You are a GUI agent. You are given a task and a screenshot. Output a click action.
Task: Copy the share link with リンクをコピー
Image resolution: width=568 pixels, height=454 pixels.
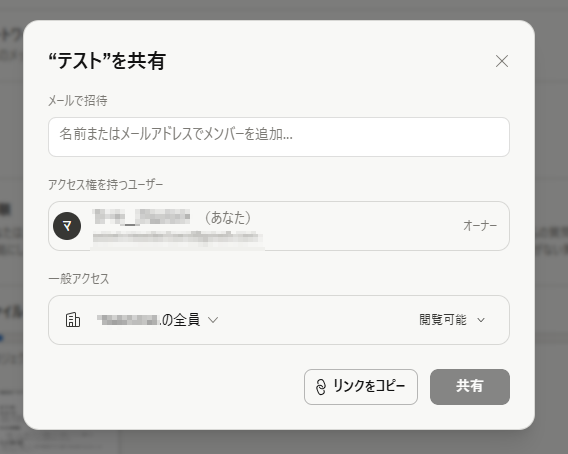[x=361, y=387]
